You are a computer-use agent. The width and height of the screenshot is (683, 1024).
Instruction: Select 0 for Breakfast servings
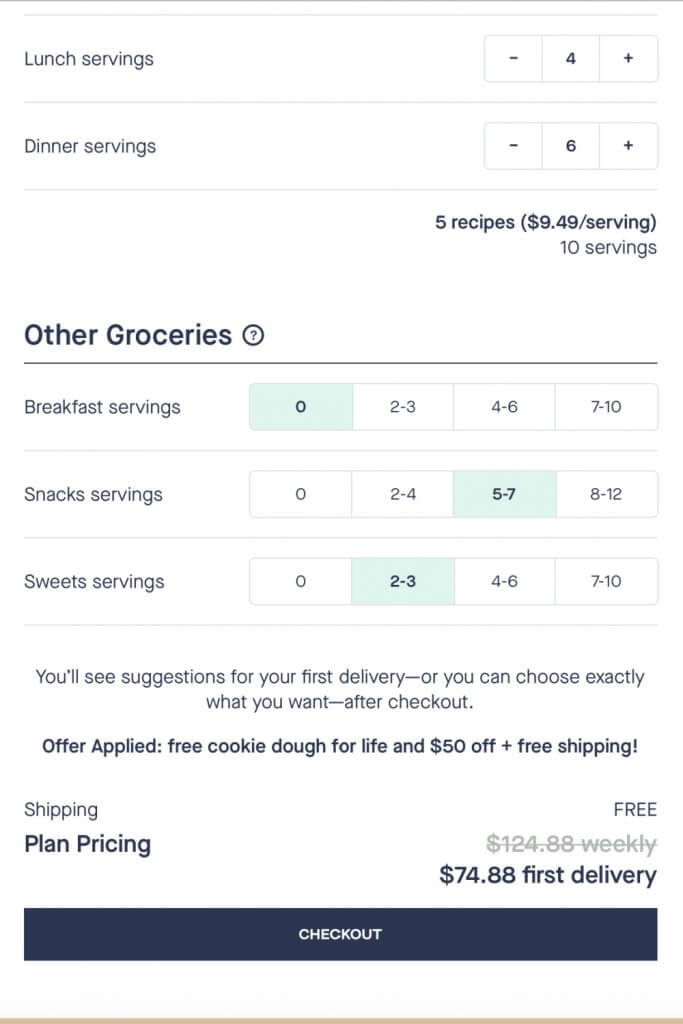pyautogui.click(x=301, y=407)
